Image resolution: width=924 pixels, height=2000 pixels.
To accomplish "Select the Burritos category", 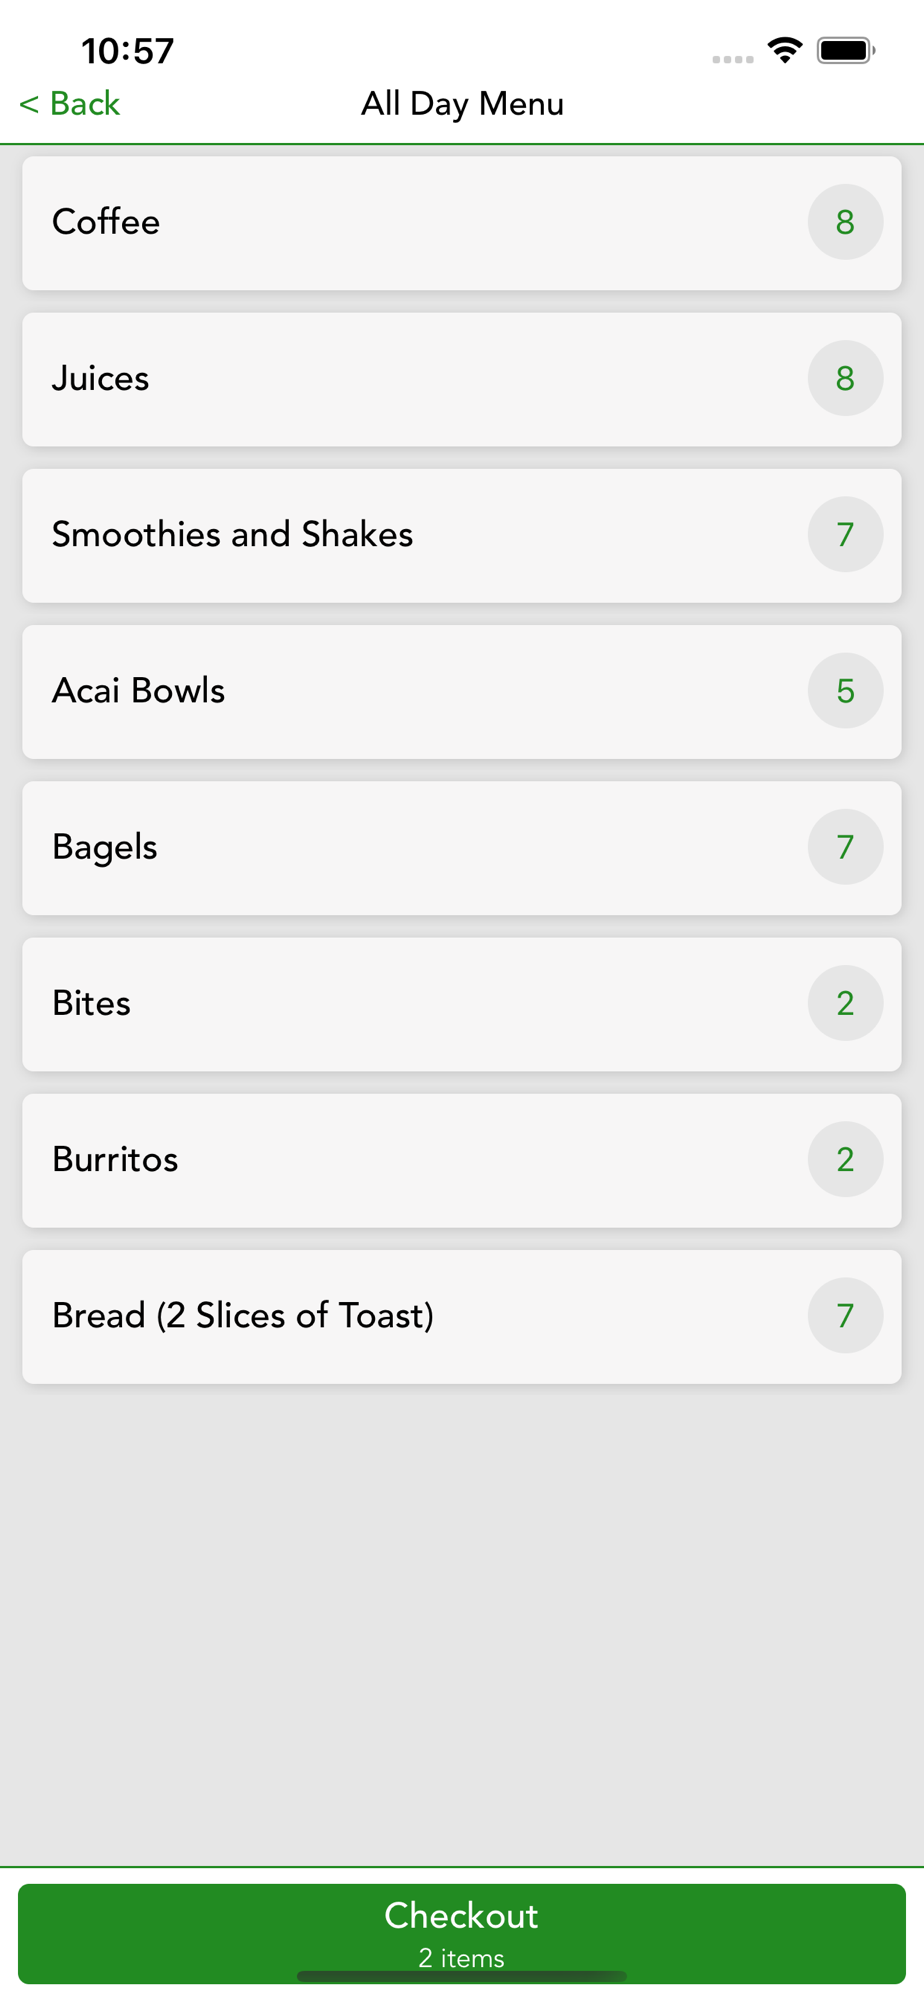I will (x=400, y=1160).
